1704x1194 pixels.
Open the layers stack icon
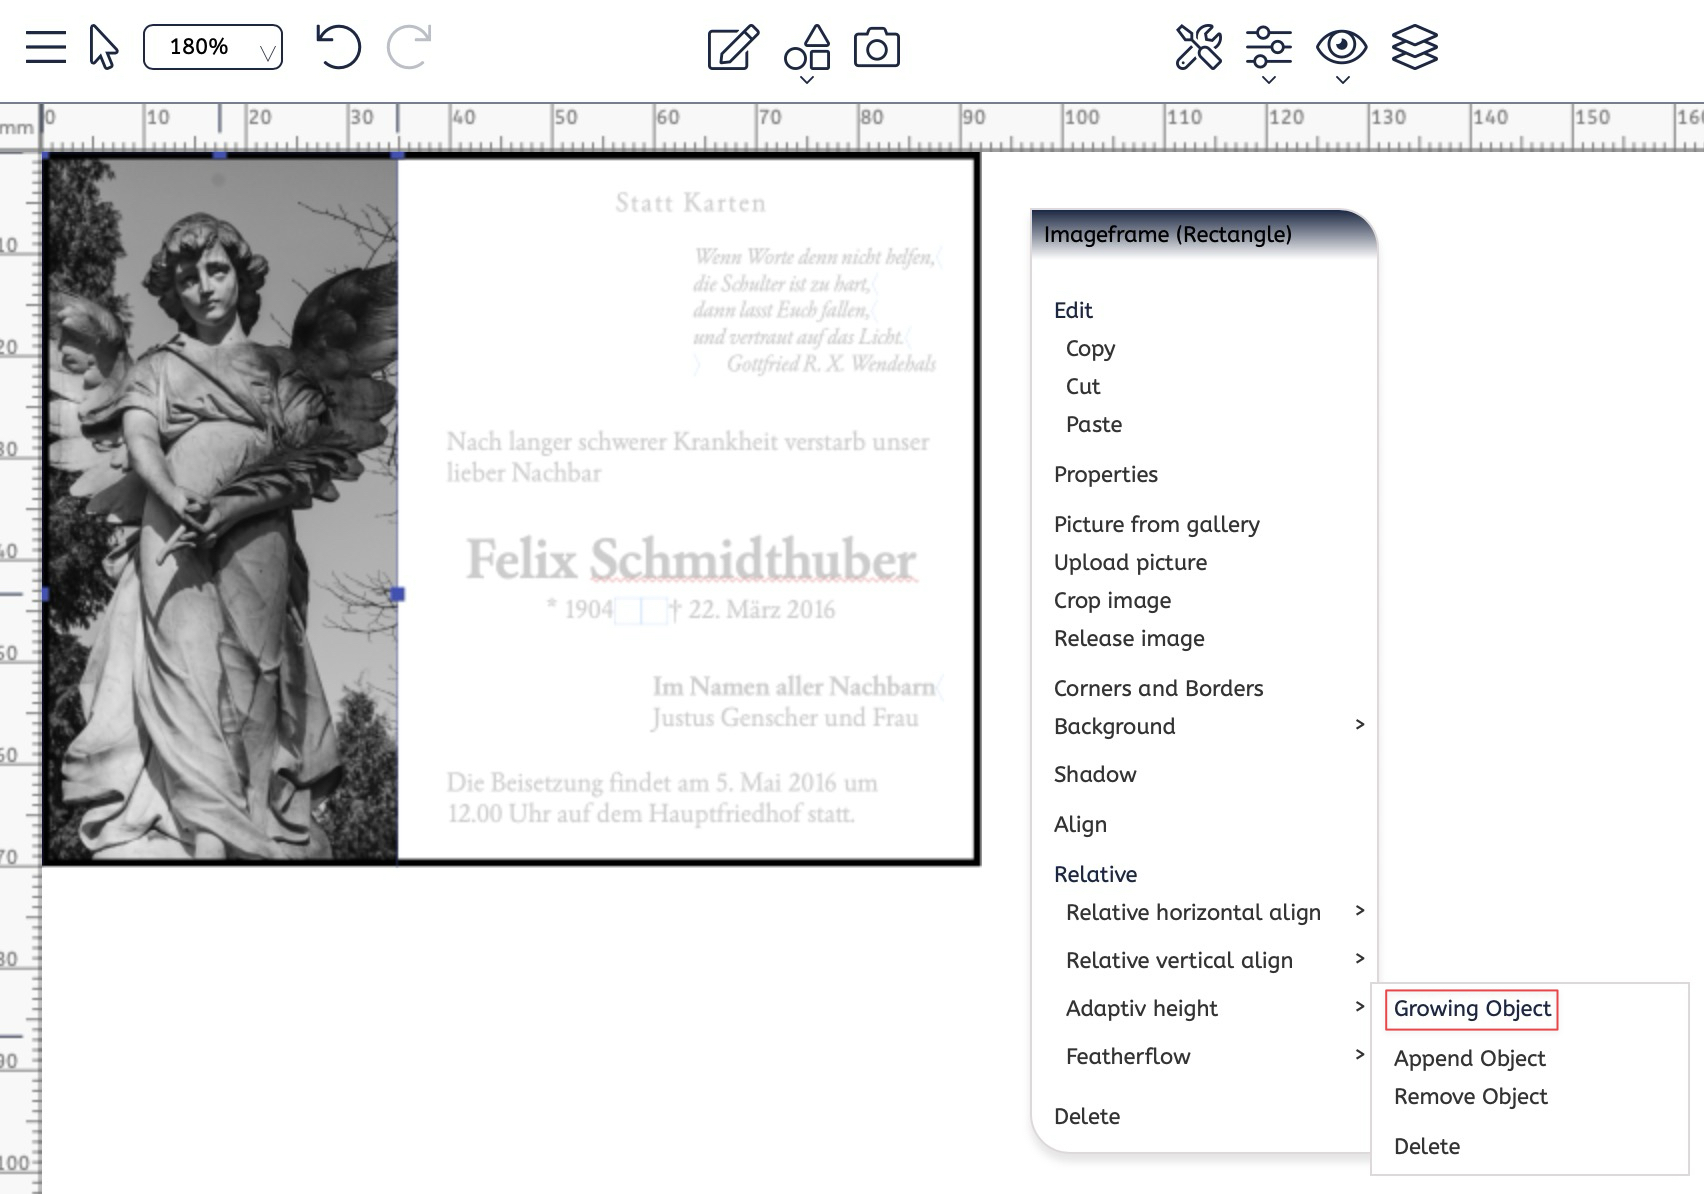click(x=1414, y=47)
